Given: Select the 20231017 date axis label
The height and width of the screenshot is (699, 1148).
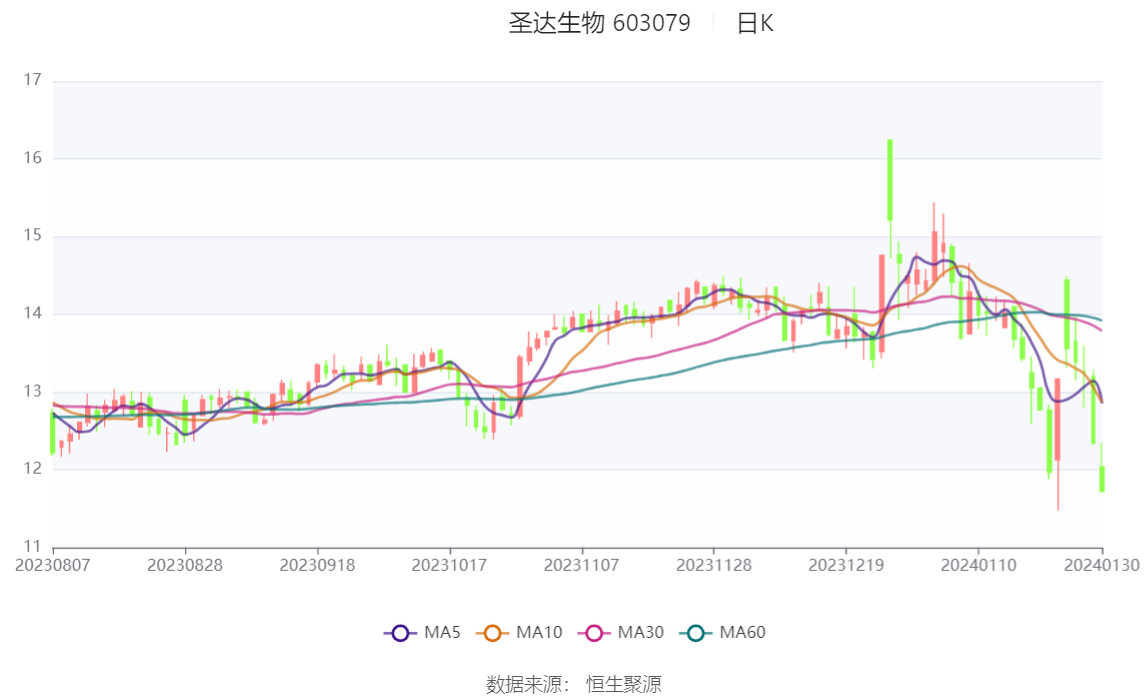Looking at the screenshot, I should [450, 566].
